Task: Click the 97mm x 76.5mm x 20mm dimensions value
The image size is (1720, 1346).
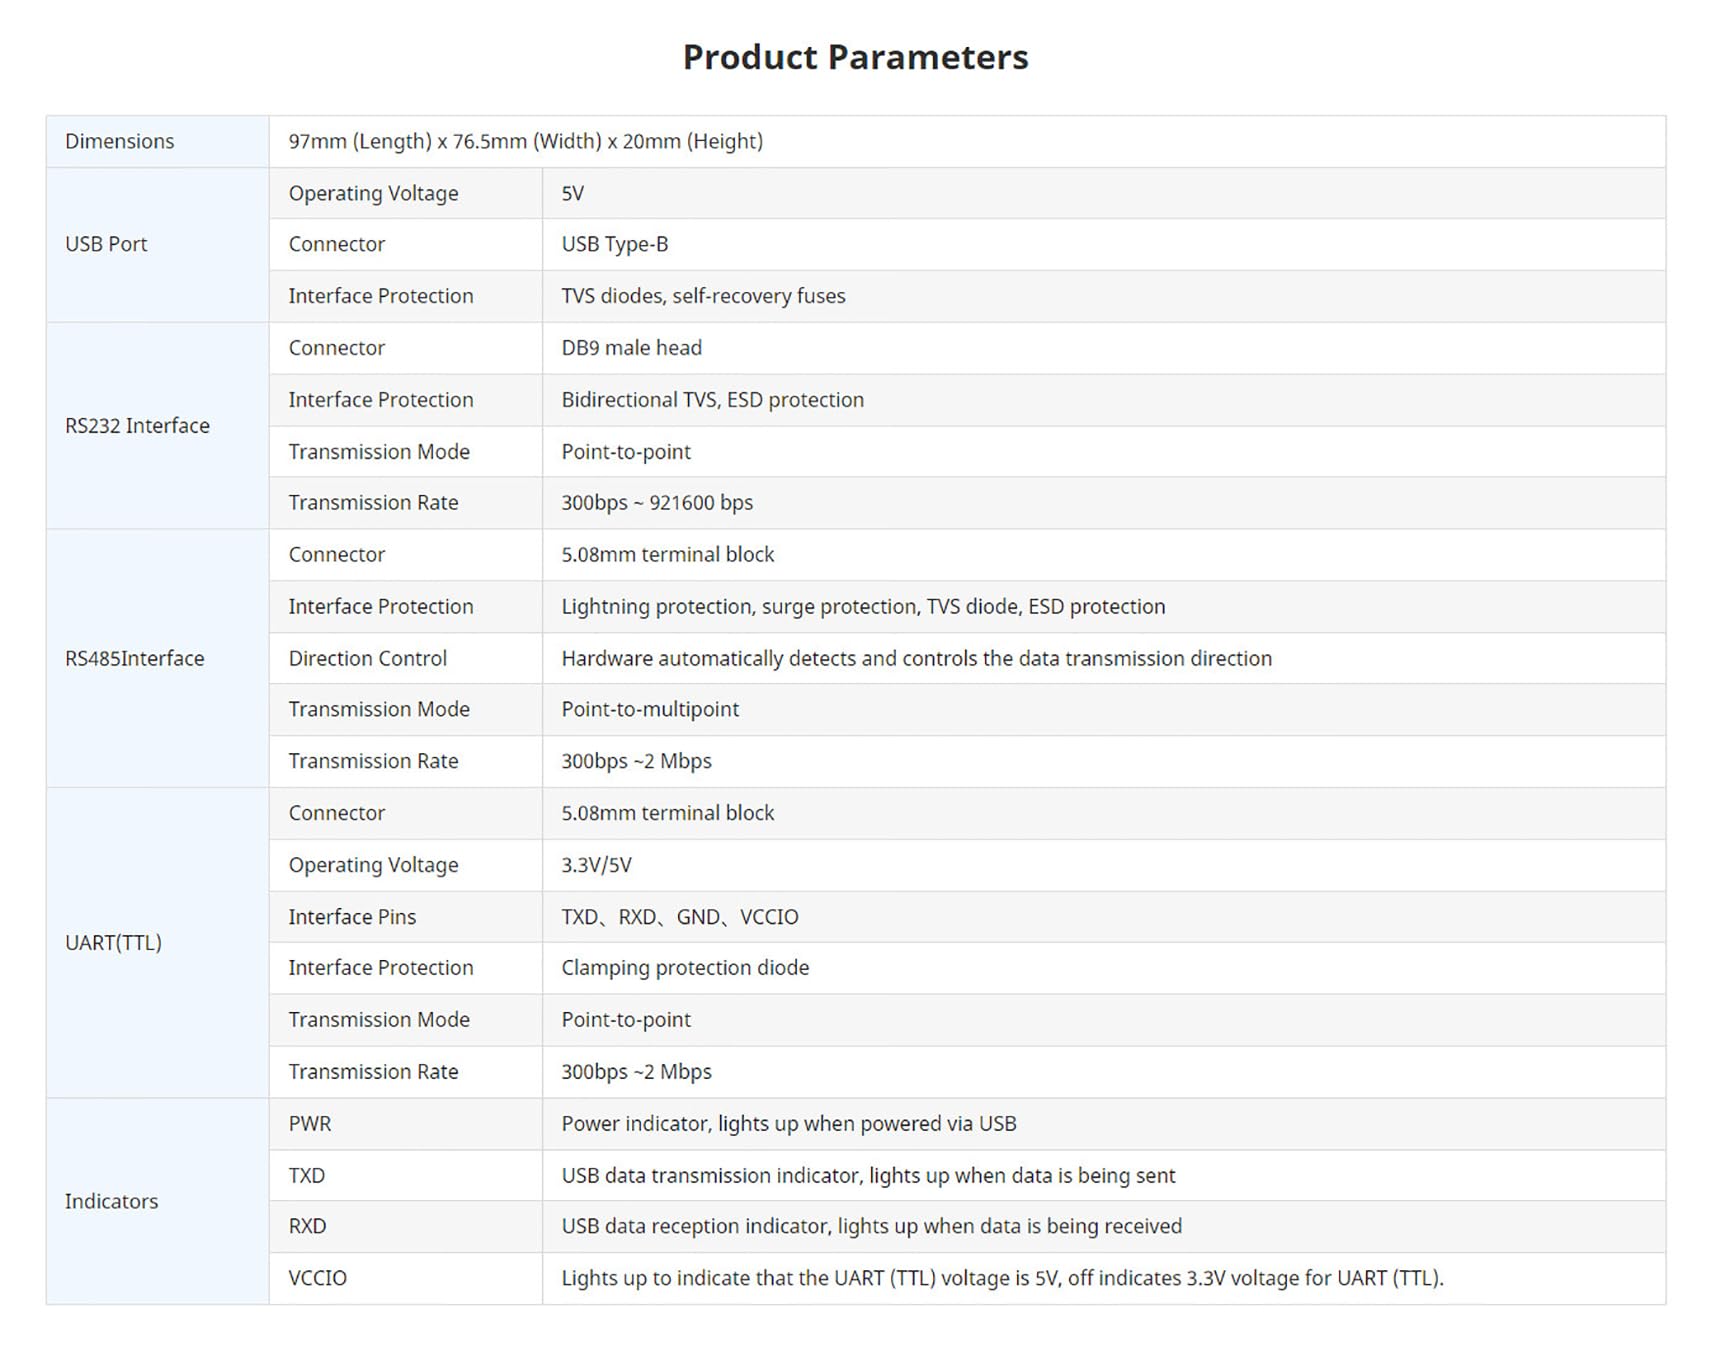Action: click(525, 141)
